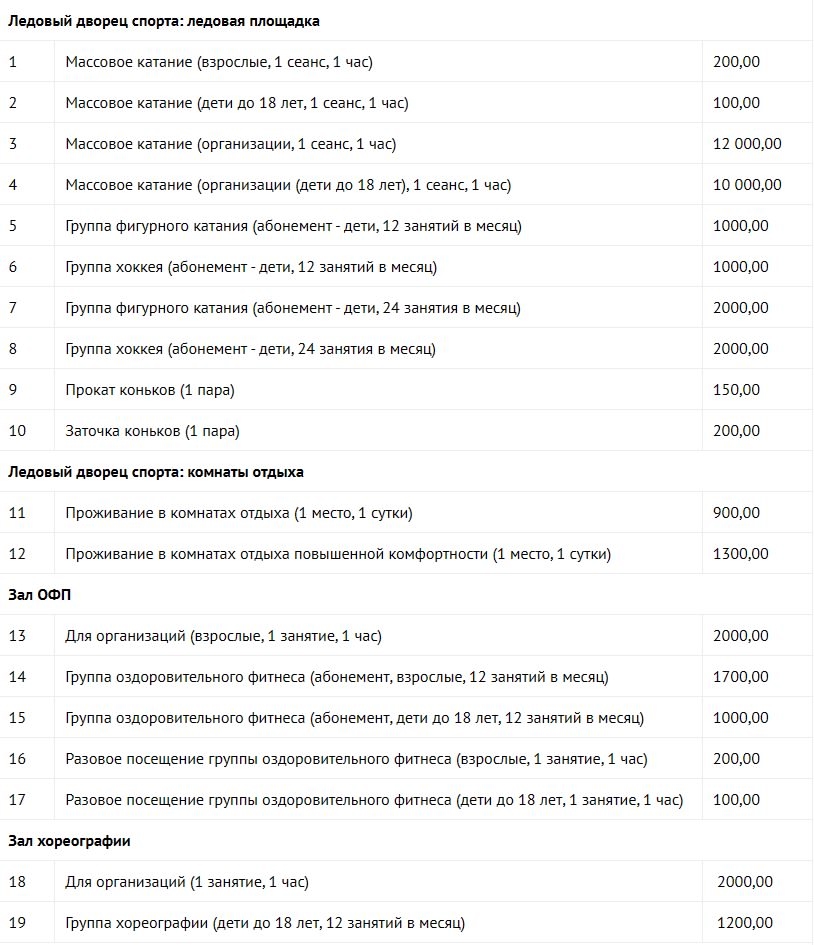
Task: Select 'Группа хореографии (дети до 18 лет...)' row
Action: click(407, 923)
